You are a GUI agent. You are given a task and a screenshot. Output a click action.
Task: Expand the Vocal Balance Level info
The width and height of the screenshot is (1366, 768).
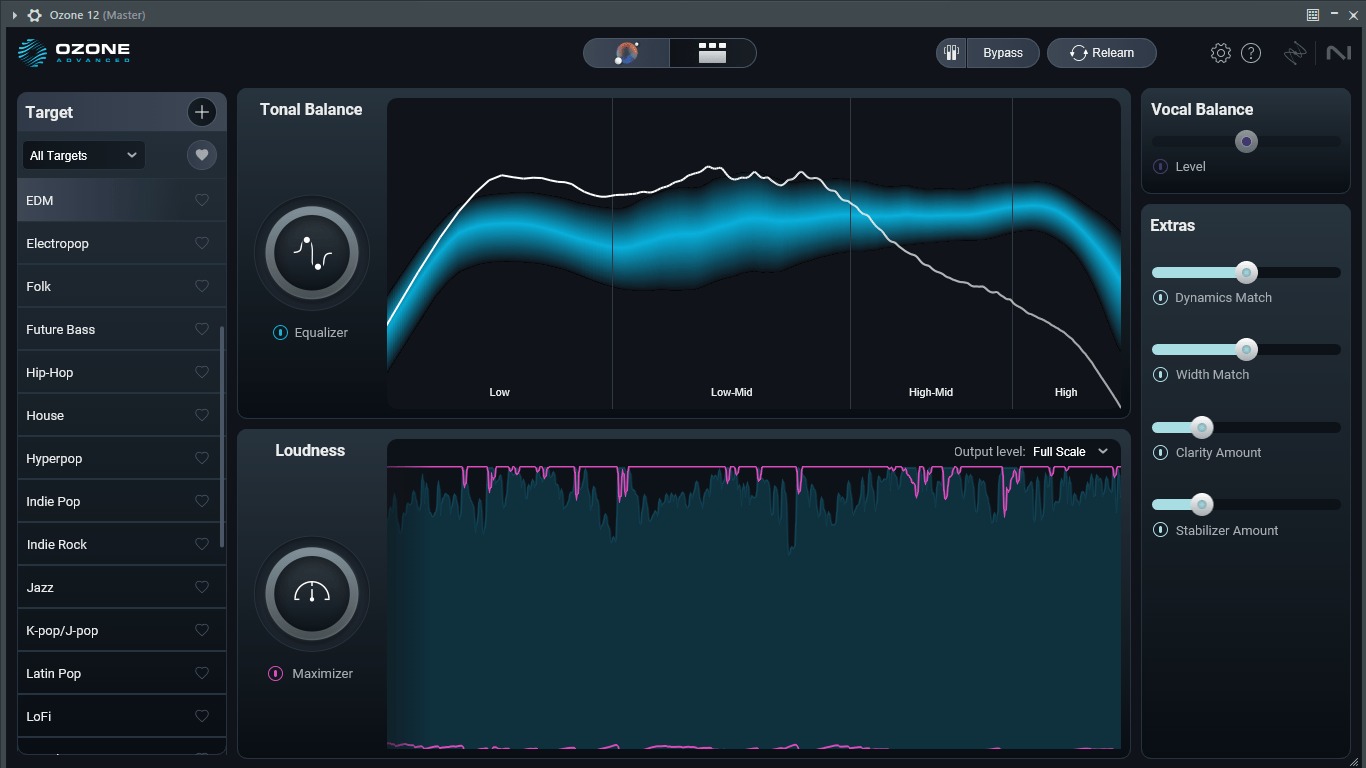(1160, 166)
